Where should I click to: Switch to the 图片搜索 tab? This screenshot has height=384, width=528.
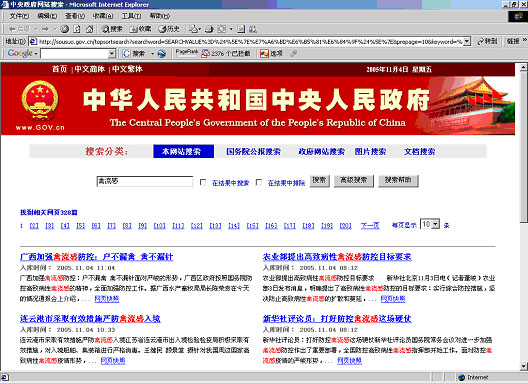click(x=370, y=152)
